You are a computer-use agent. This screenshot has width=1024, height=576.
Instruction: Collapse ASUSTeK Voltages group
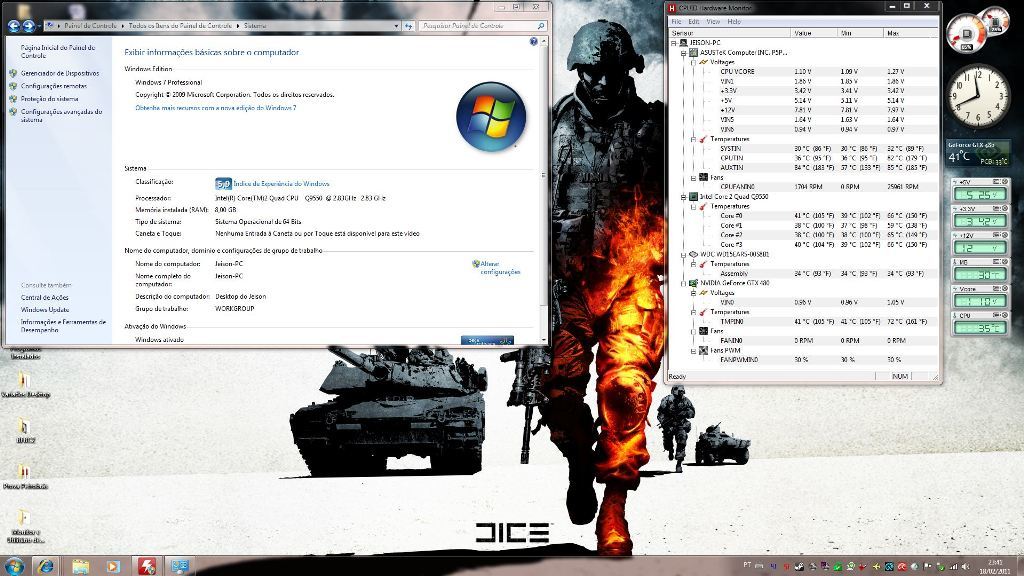pyautogui.click(x=694, y=63)
